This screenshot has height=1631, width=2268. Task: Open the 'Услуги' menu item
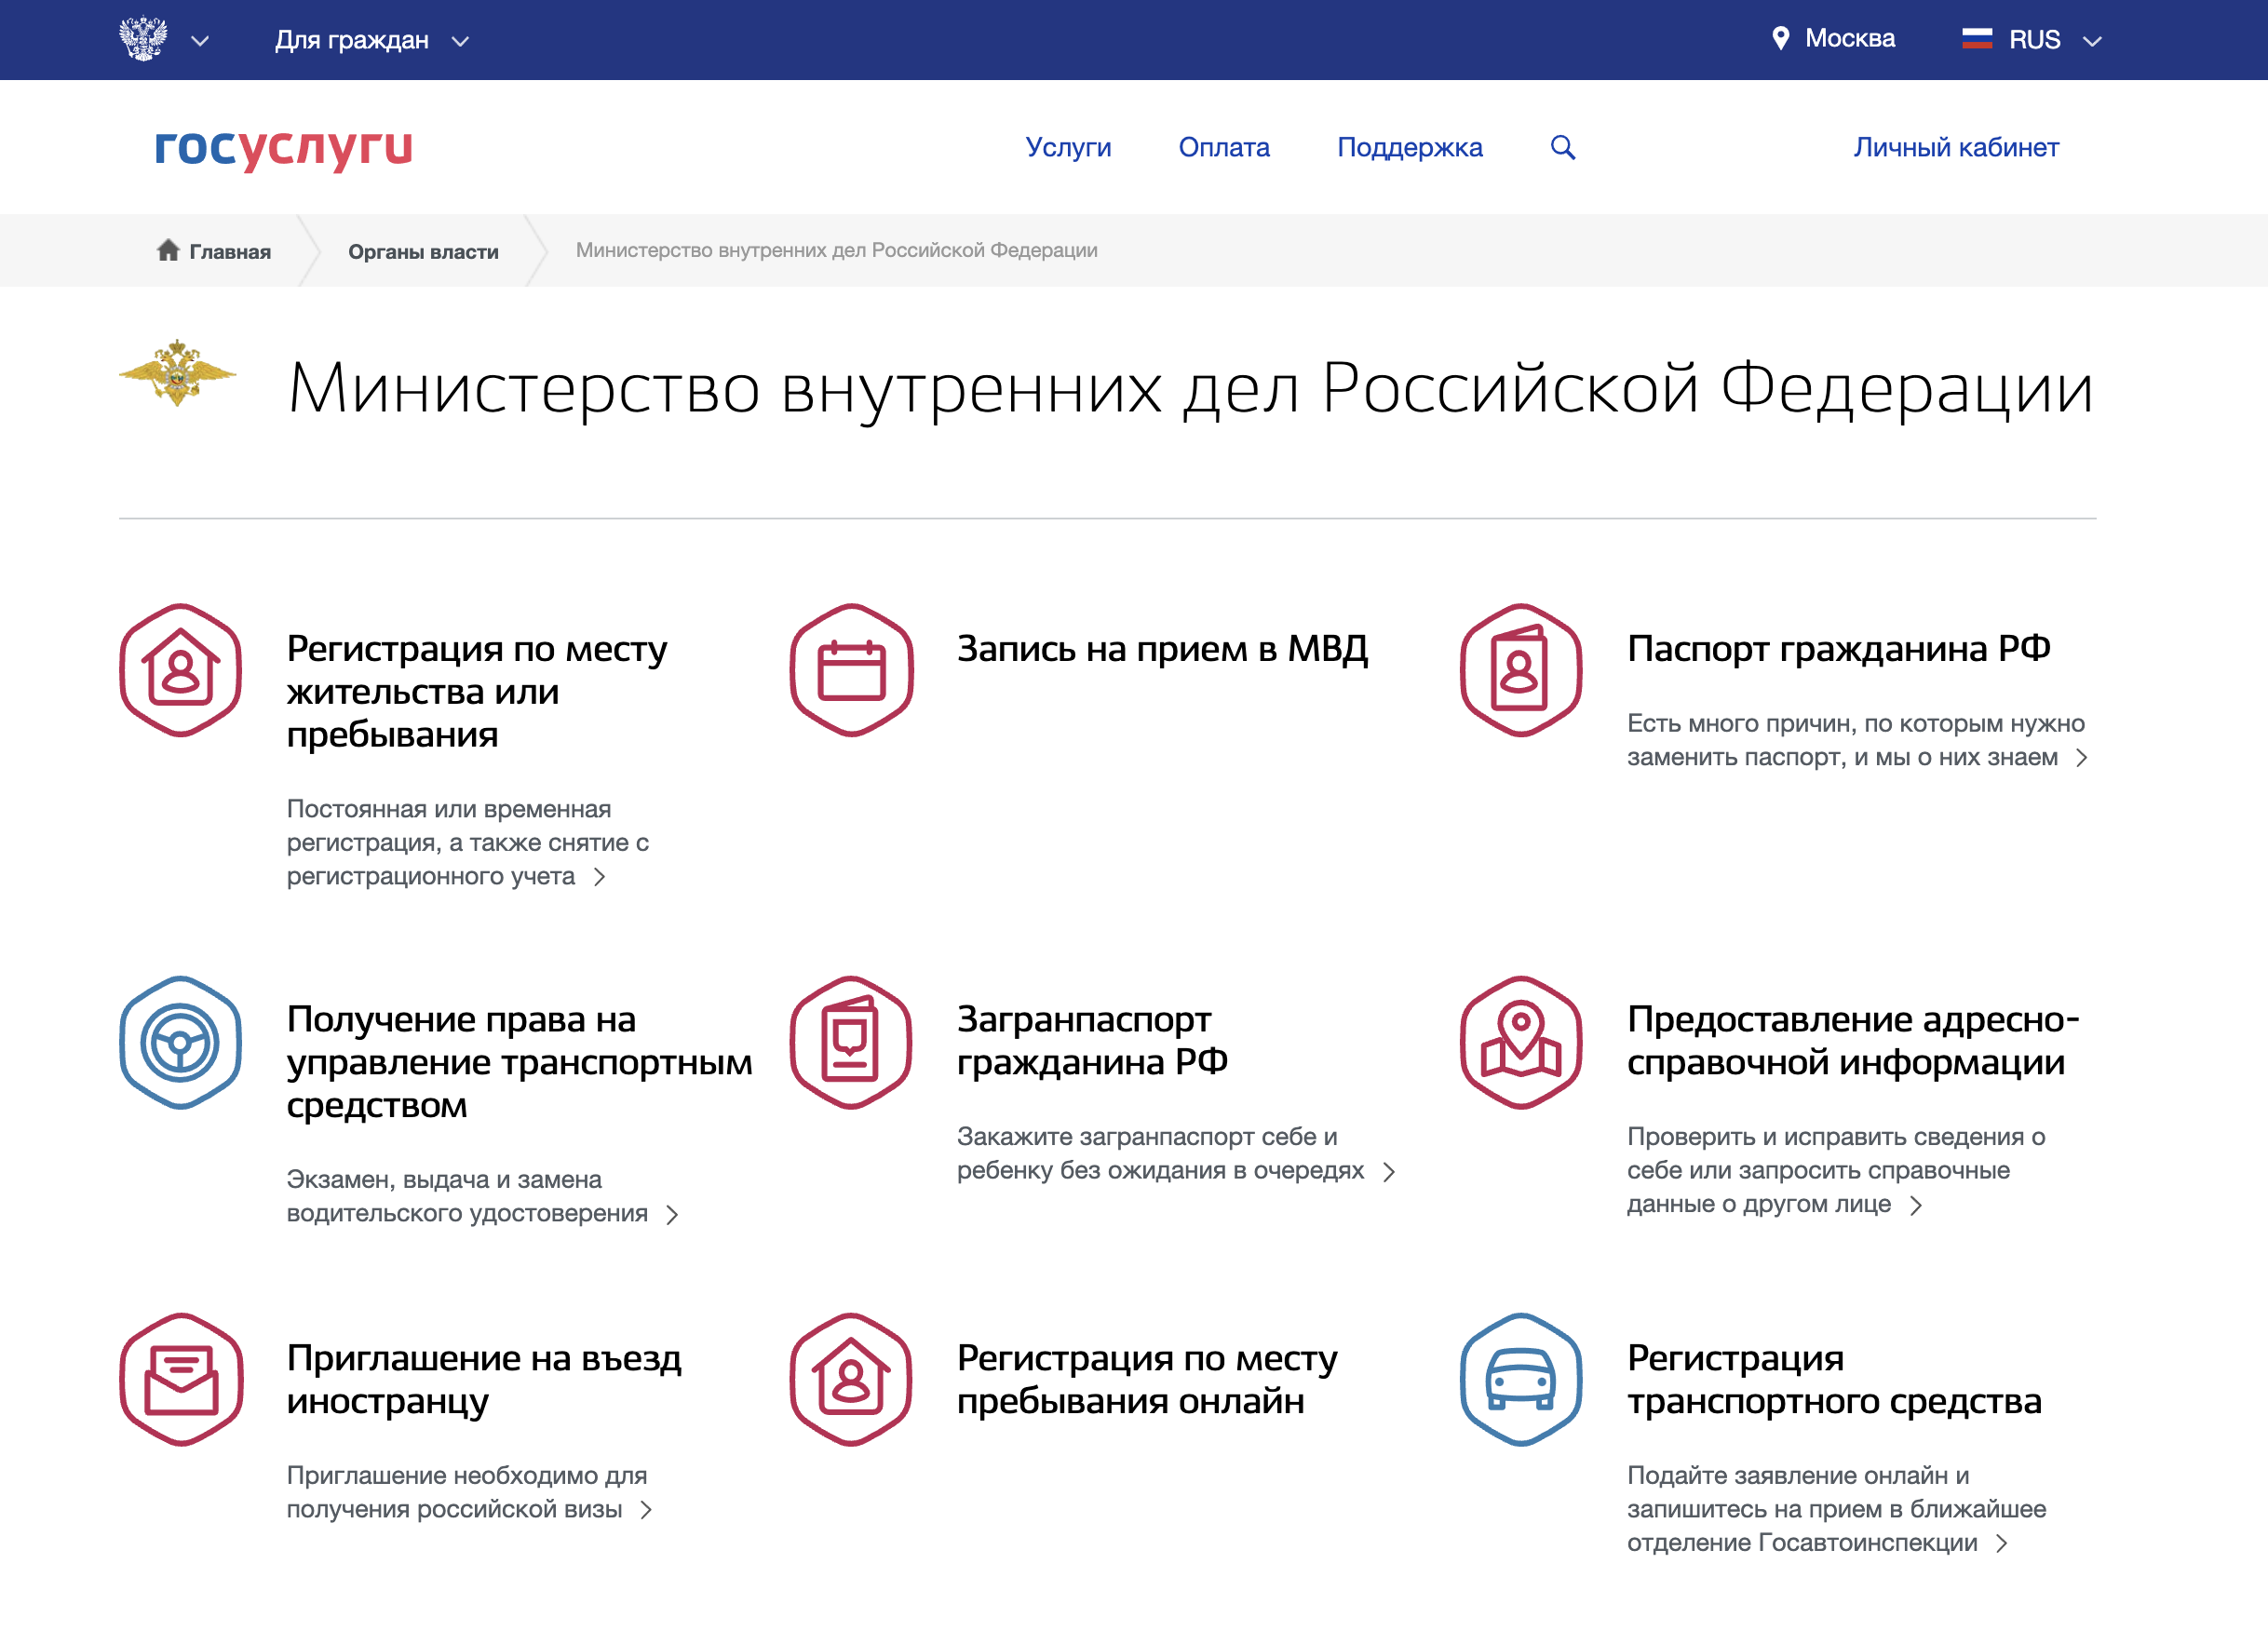(x=1068, y=147)
